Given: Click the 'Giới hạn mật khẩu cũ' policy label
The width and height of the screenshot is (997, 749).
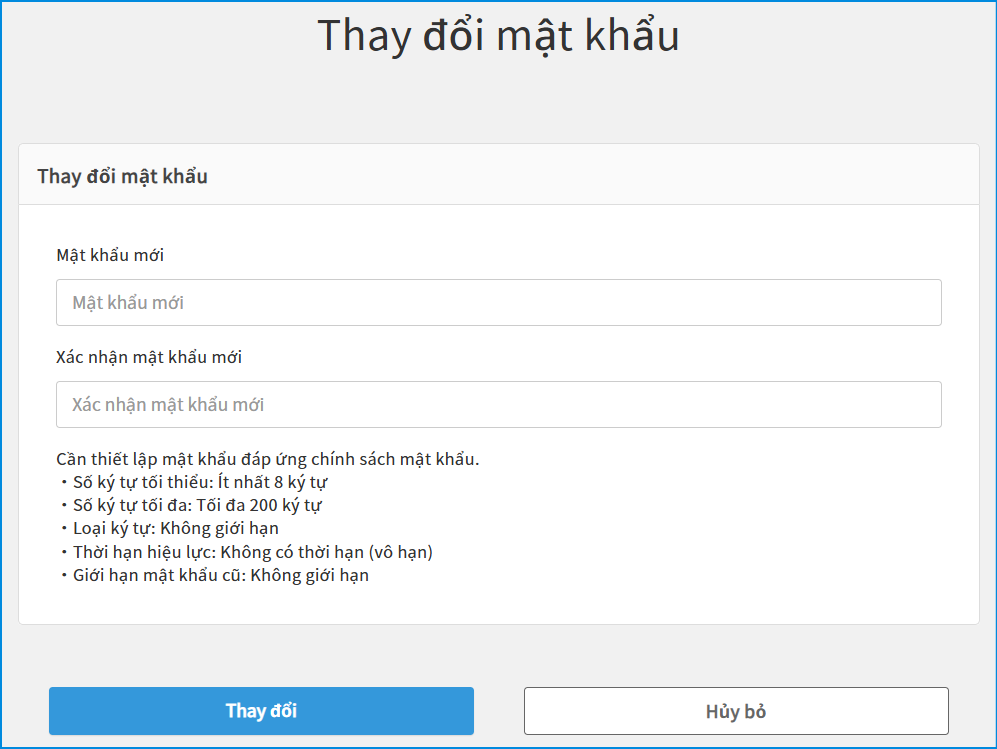Looking at the screenshot, I should coord(157,575).
